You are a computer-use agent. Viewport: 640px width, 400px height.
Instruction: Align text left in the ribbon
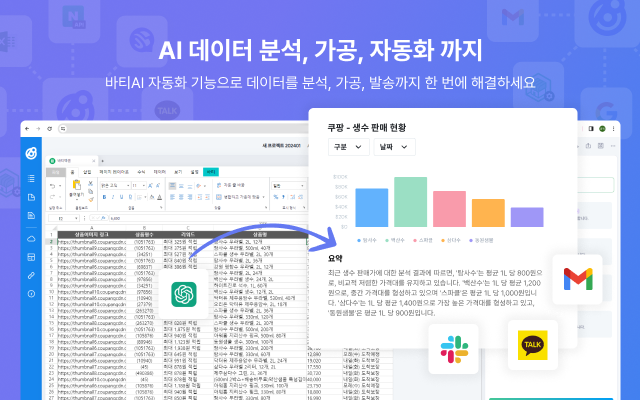172,197
